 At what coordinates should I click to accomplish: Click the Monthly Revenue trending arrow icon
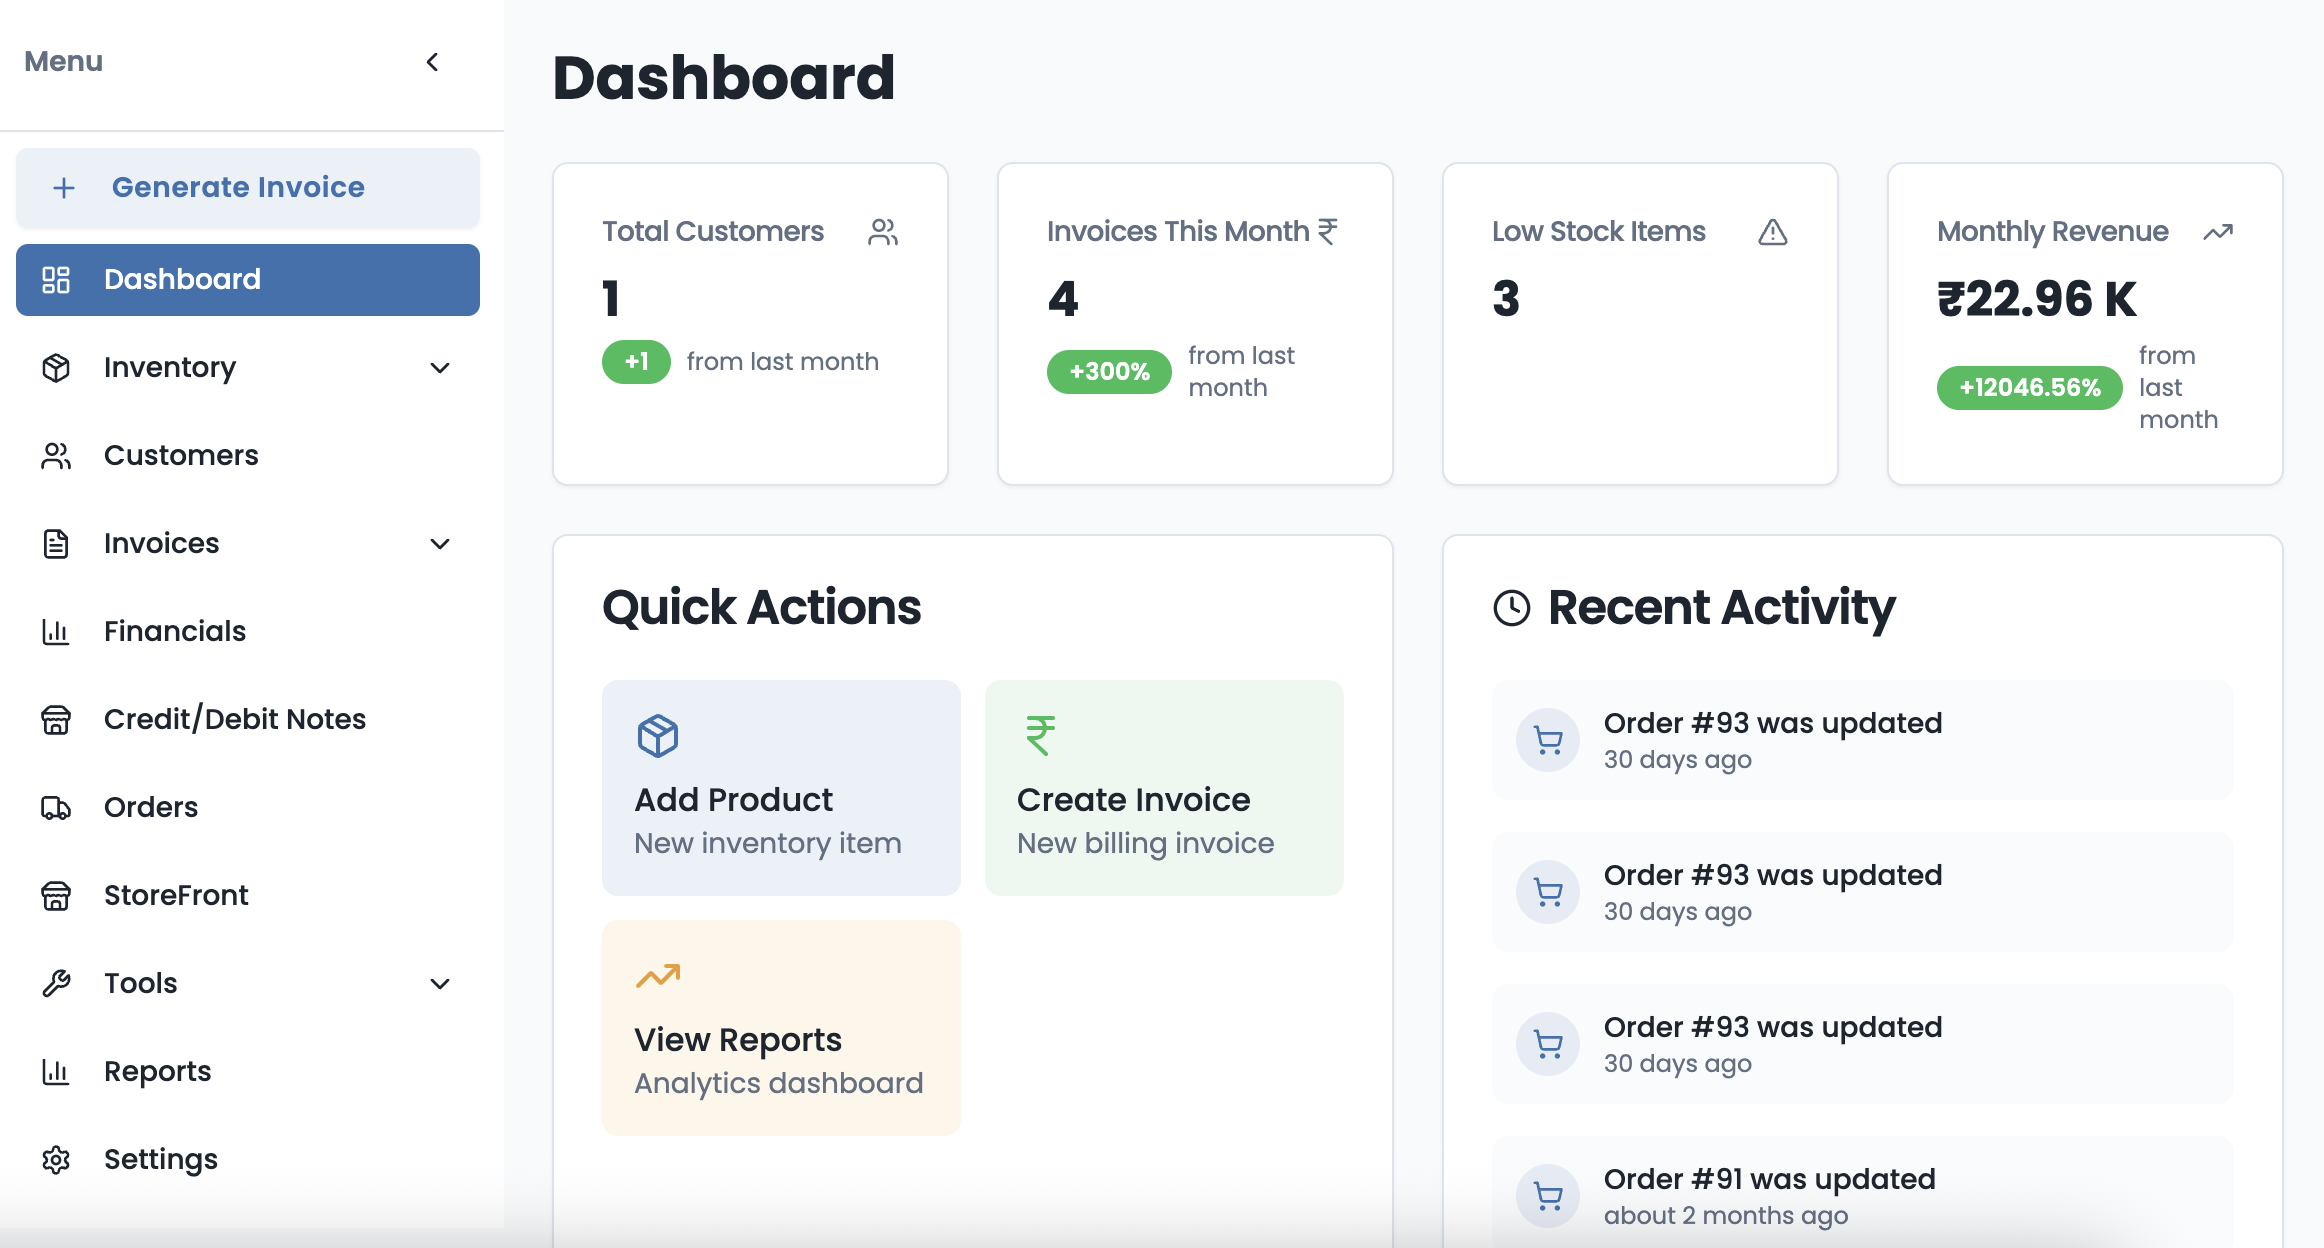pos(2217,232)
